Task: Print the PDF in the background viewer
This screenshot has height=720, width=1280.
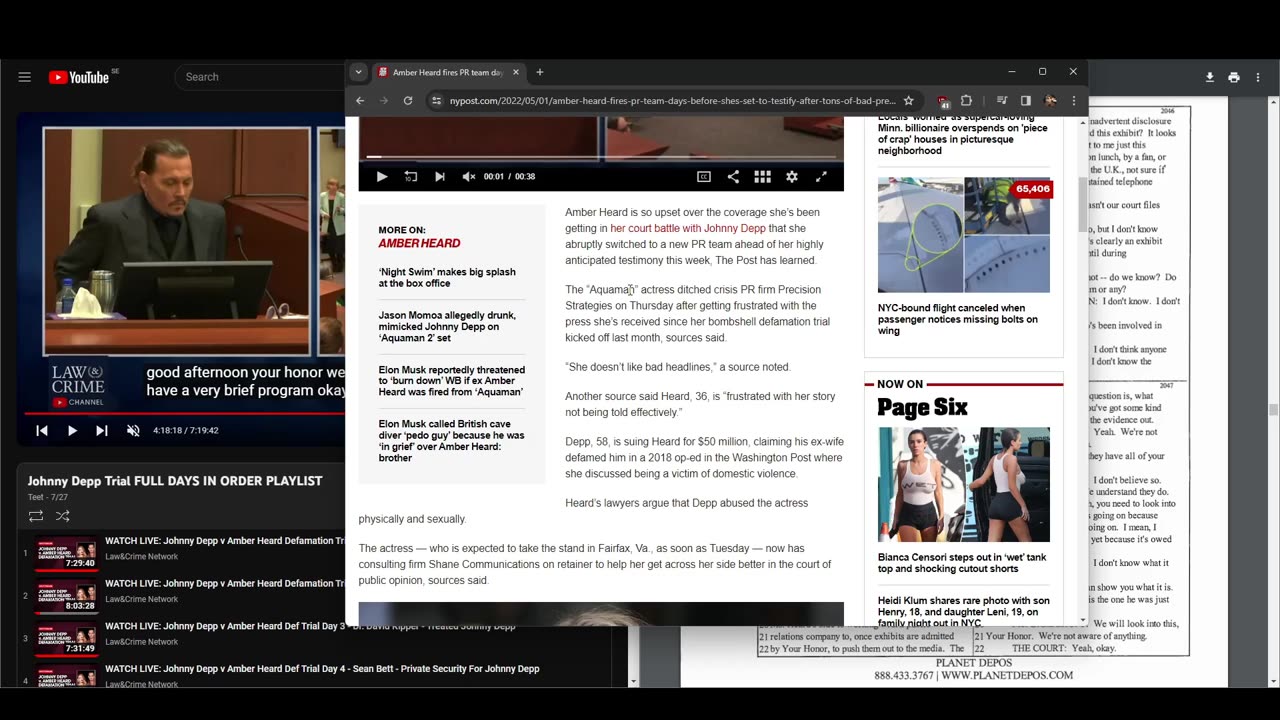Action: point(1234,77)
